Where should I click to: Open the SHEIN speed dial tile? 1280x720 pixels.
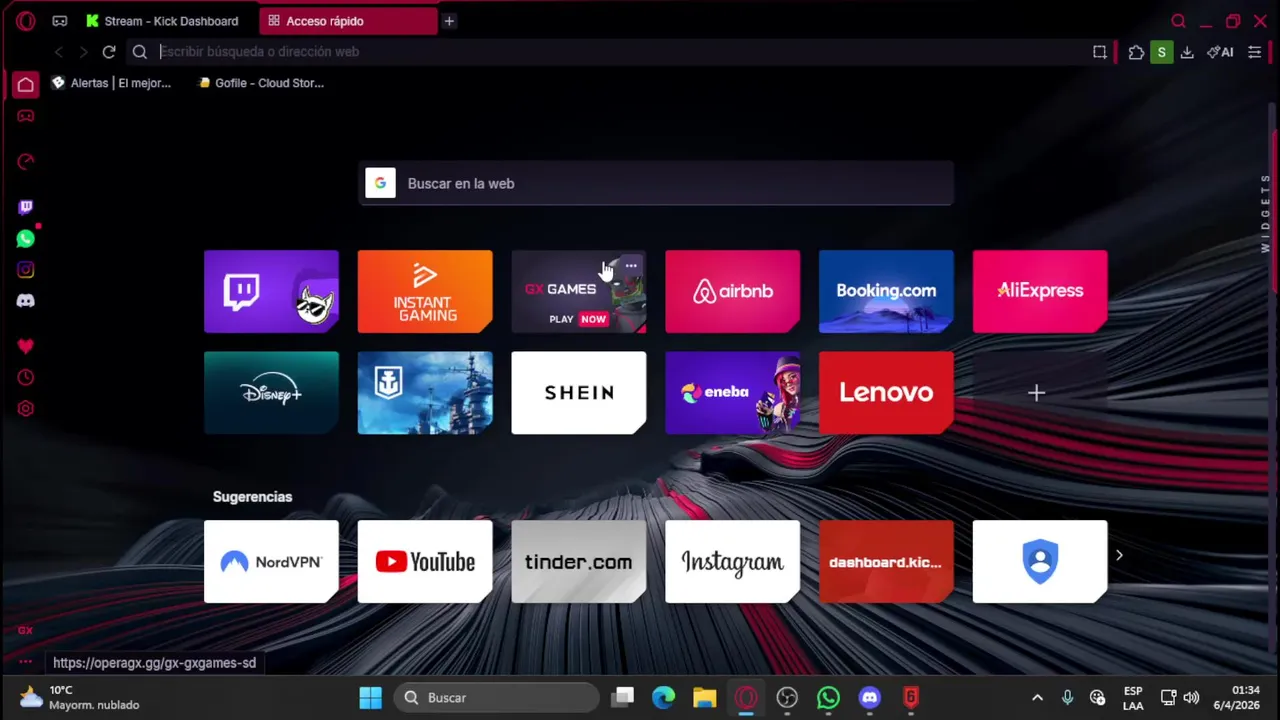[x=579, y=393]
